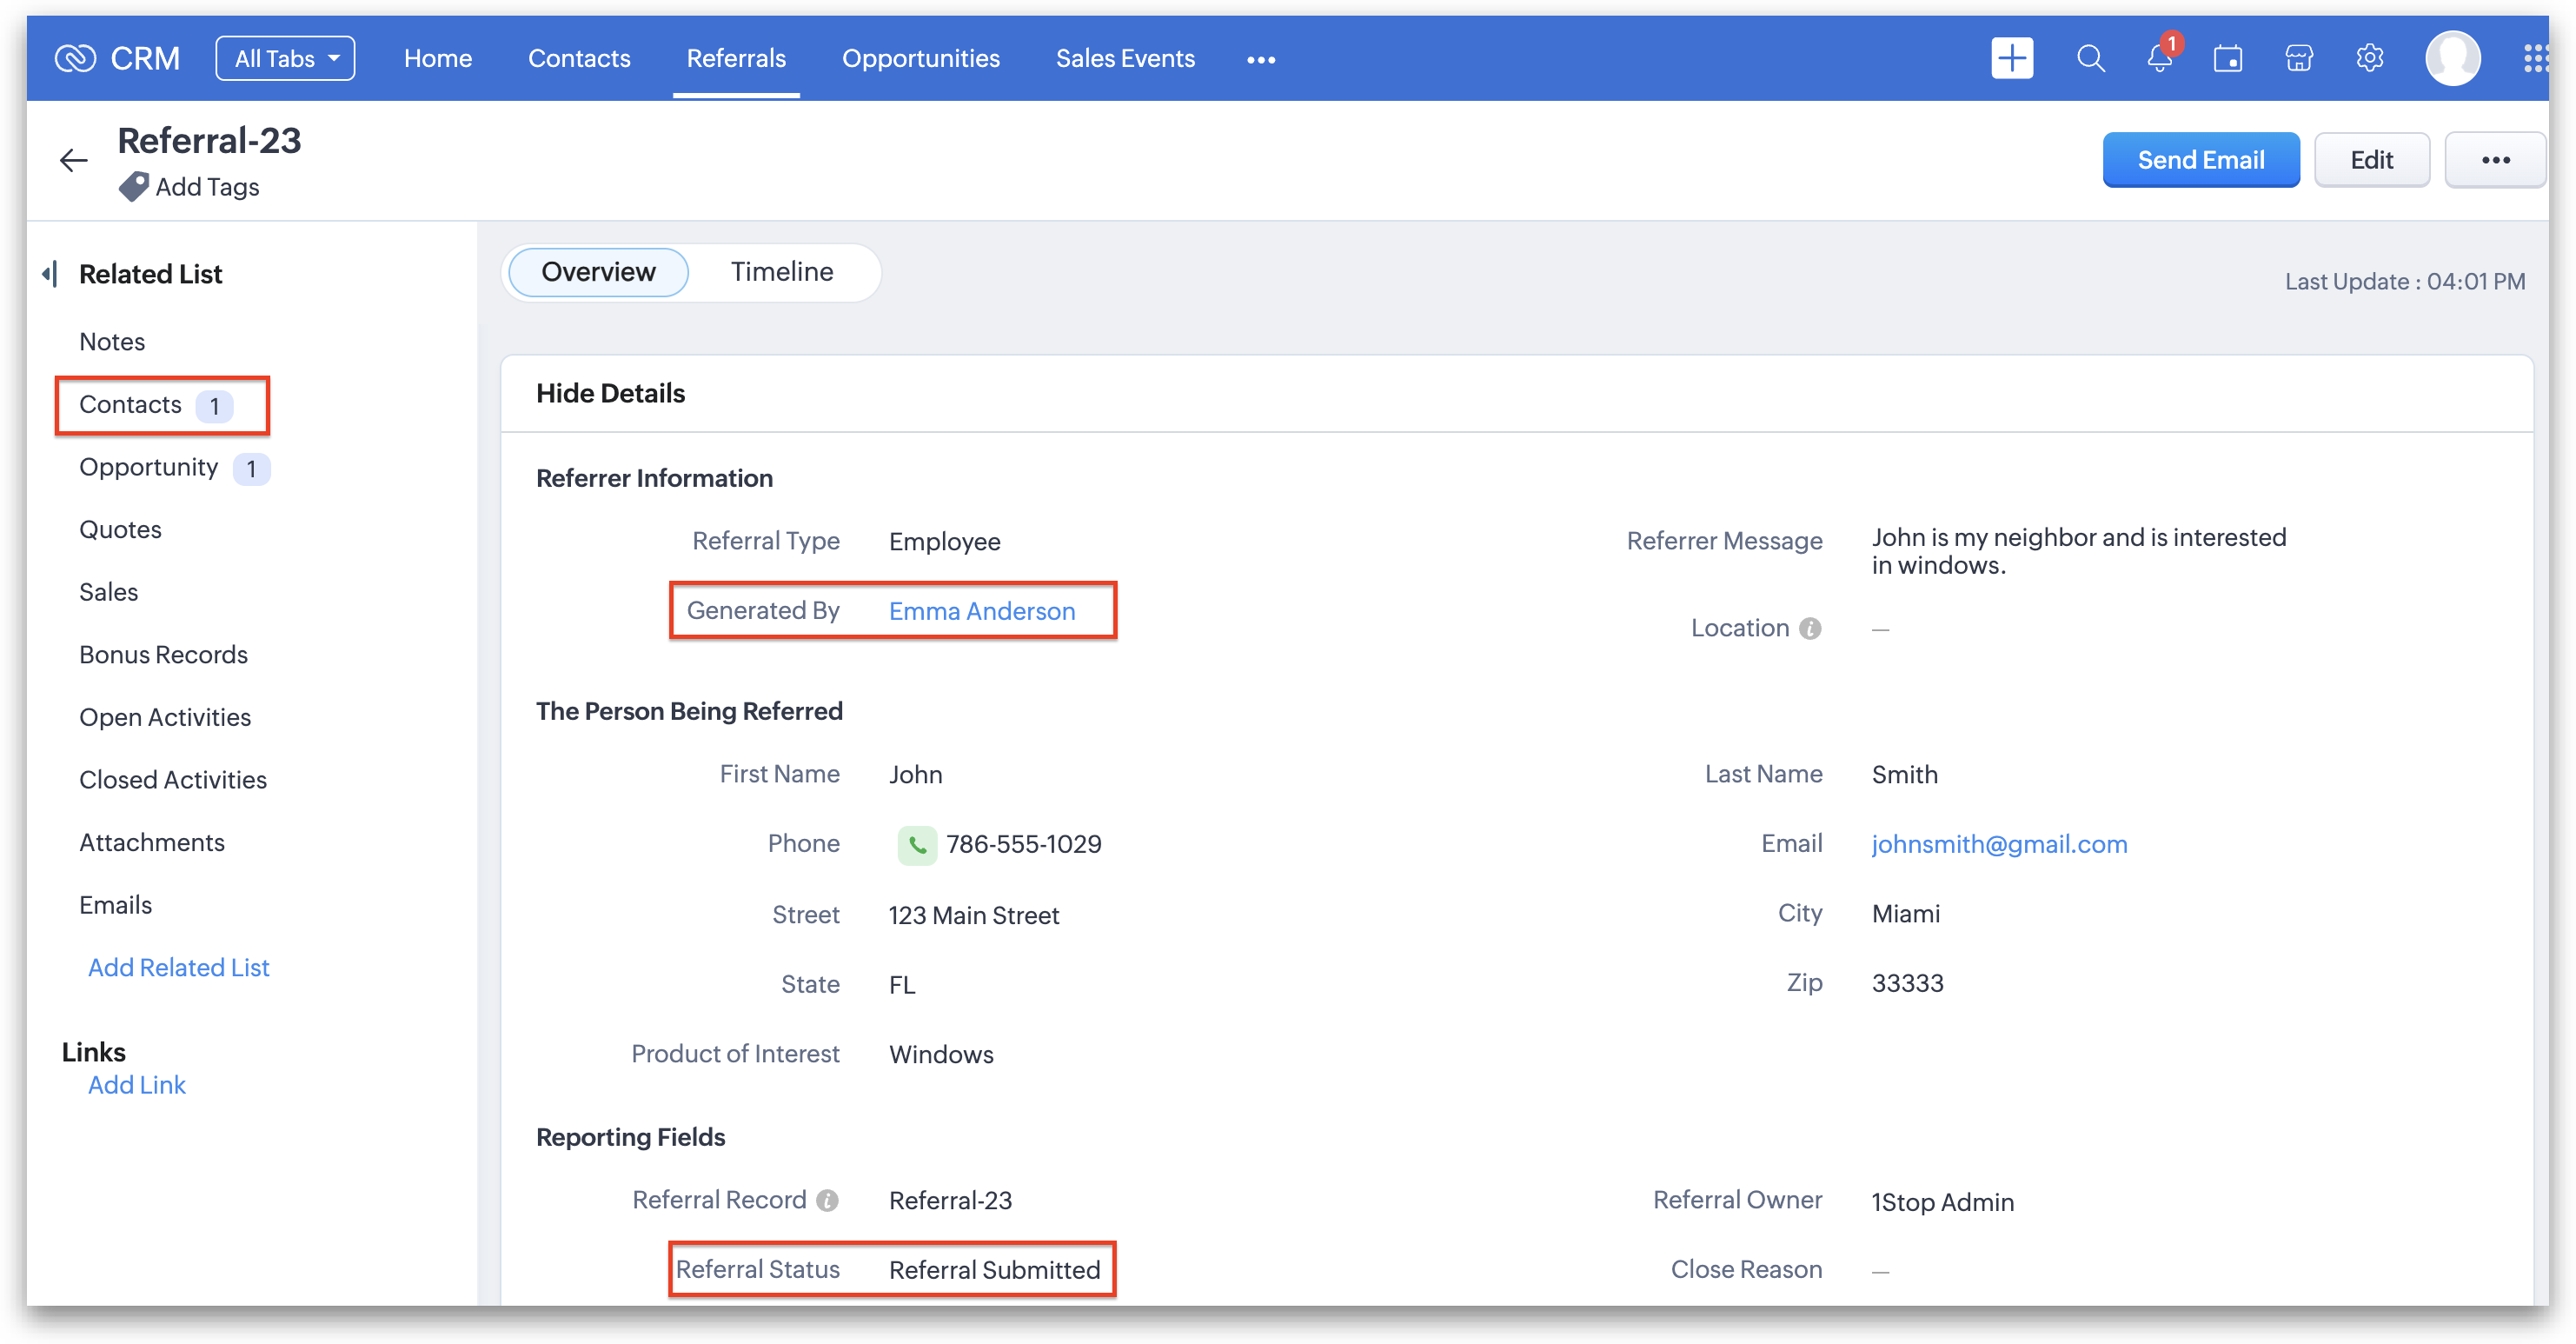The image size is (2576, 1344).
Task: Open the notifications bell icon
Action: (2159, 59)
